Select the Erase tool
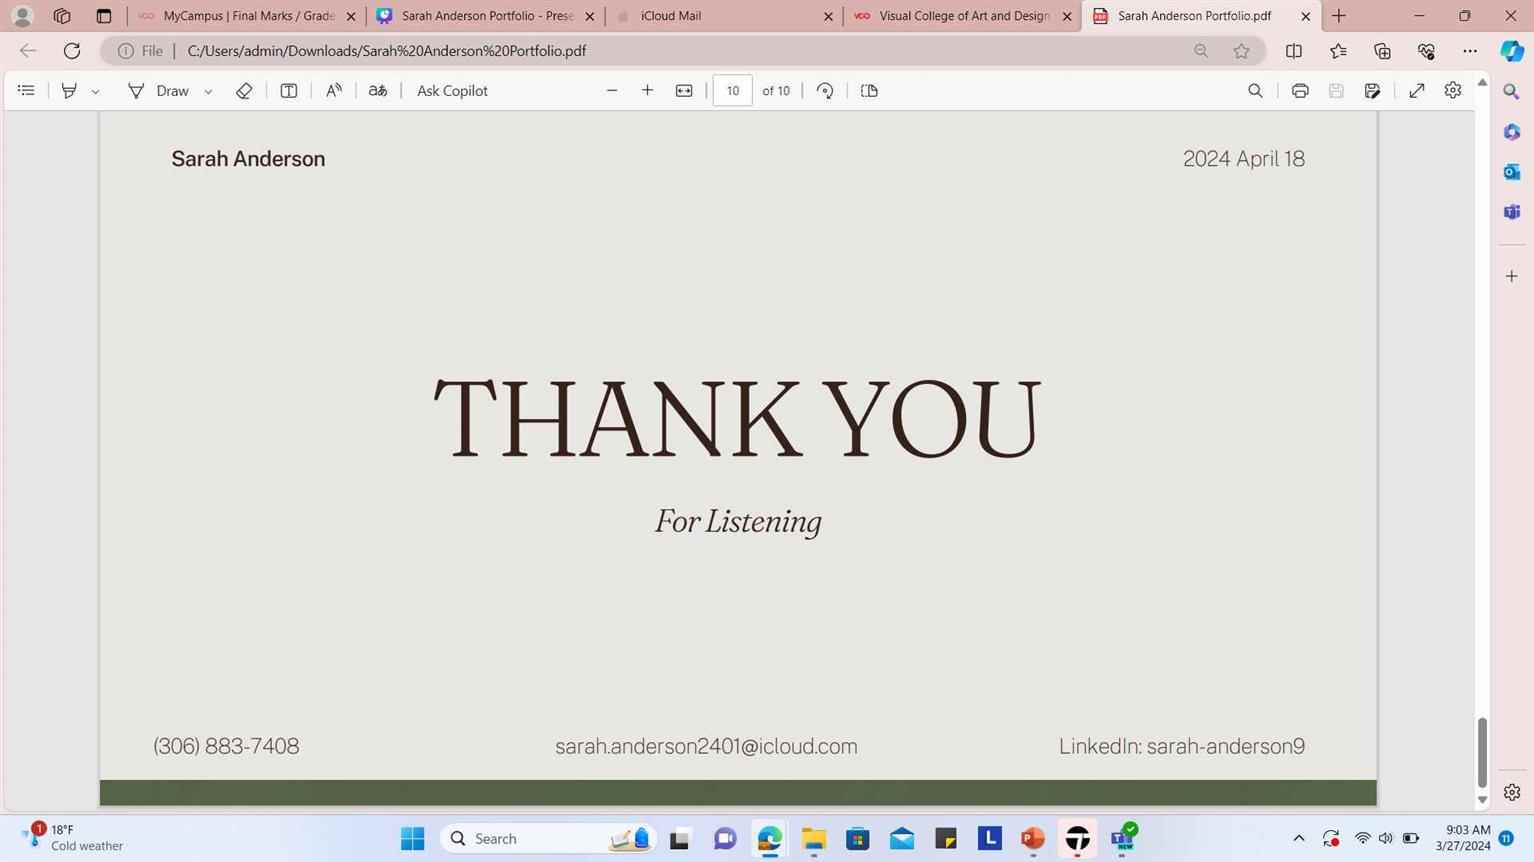Image resolution: width=1534 pixels, height=862 pixels. point(244,91)
